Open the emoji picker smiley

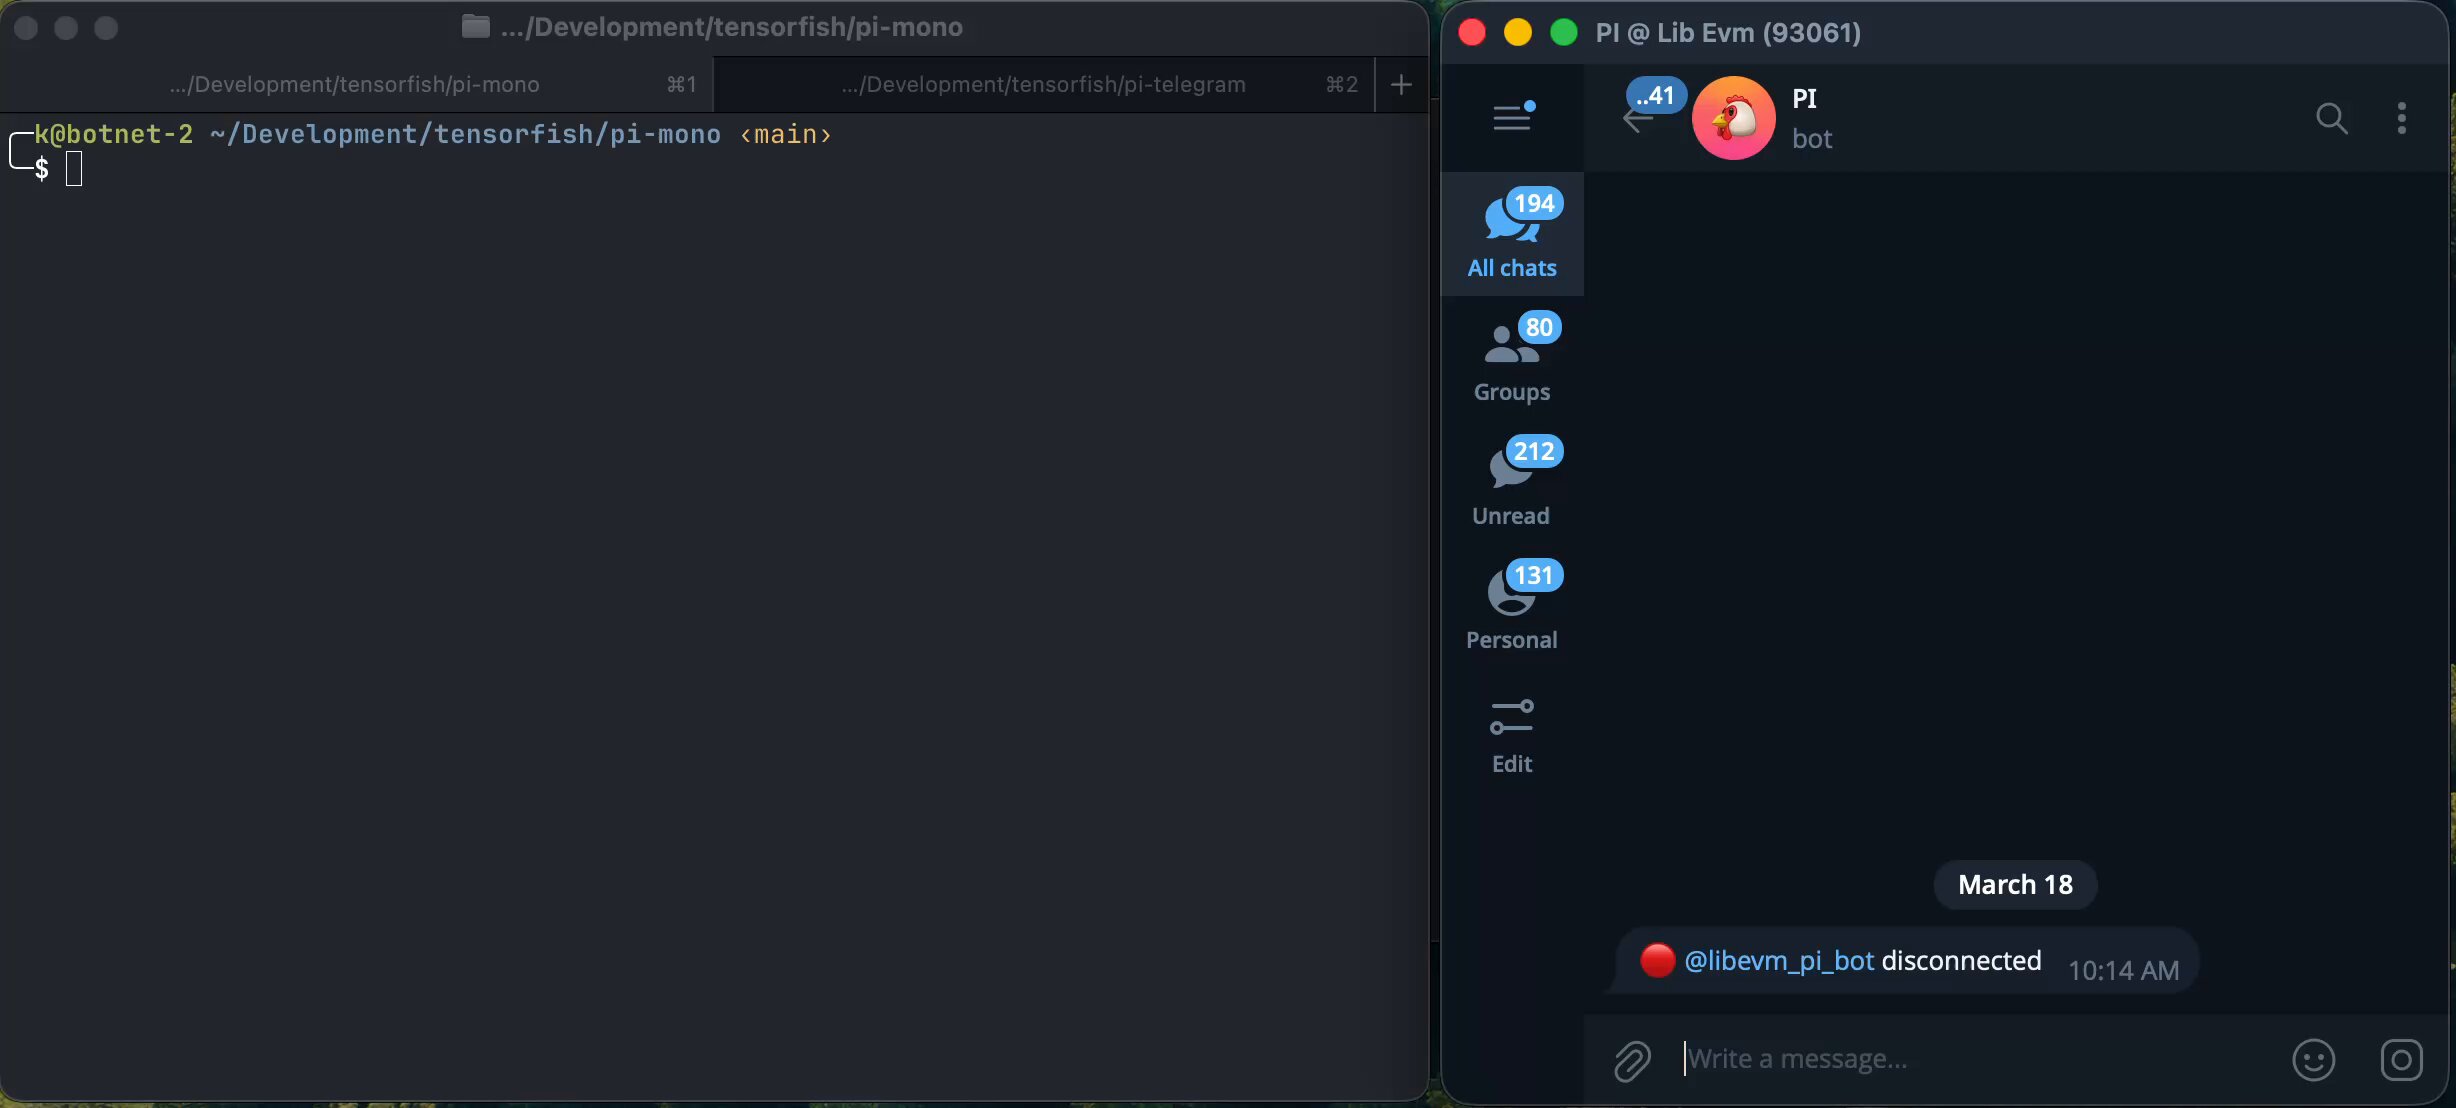tap(2313, 1060)
